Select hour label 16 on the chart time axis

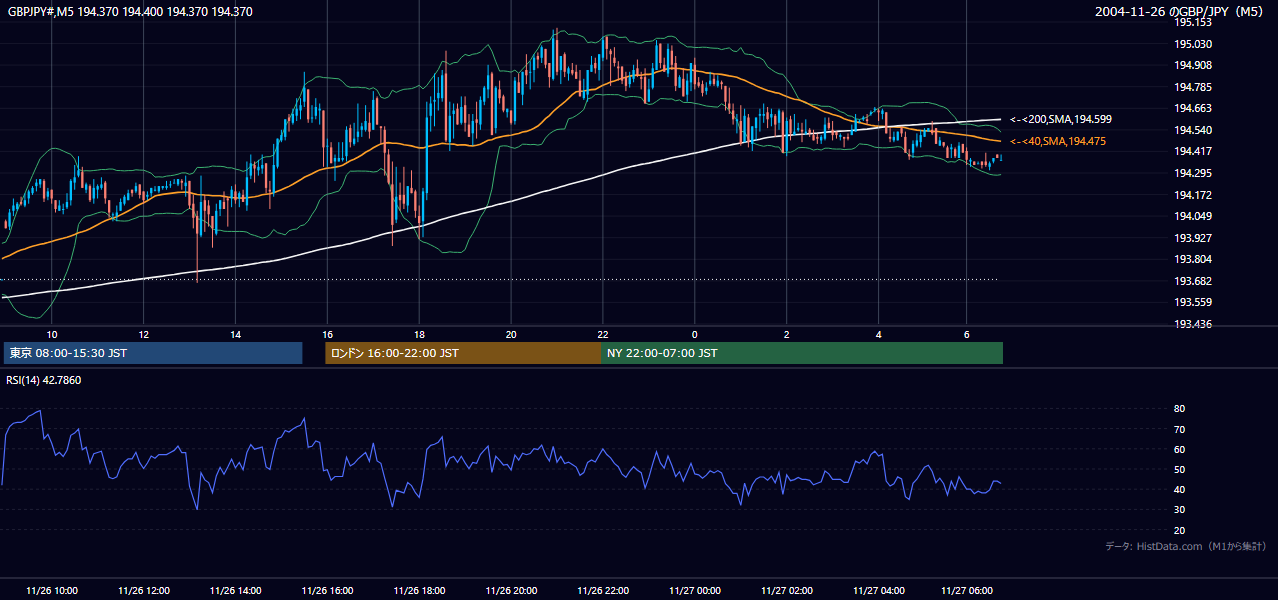click(327, 334)
